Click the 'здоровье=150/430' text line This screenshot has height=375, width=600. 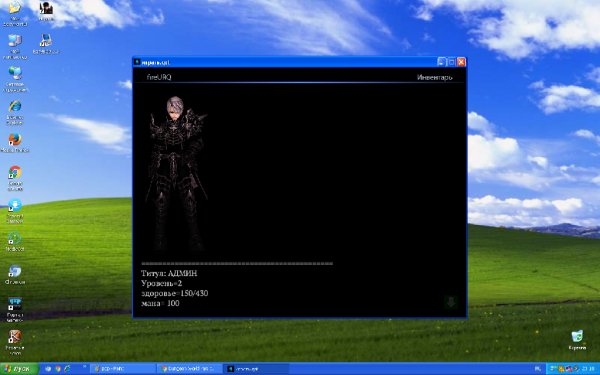click(x=174, y=293)
